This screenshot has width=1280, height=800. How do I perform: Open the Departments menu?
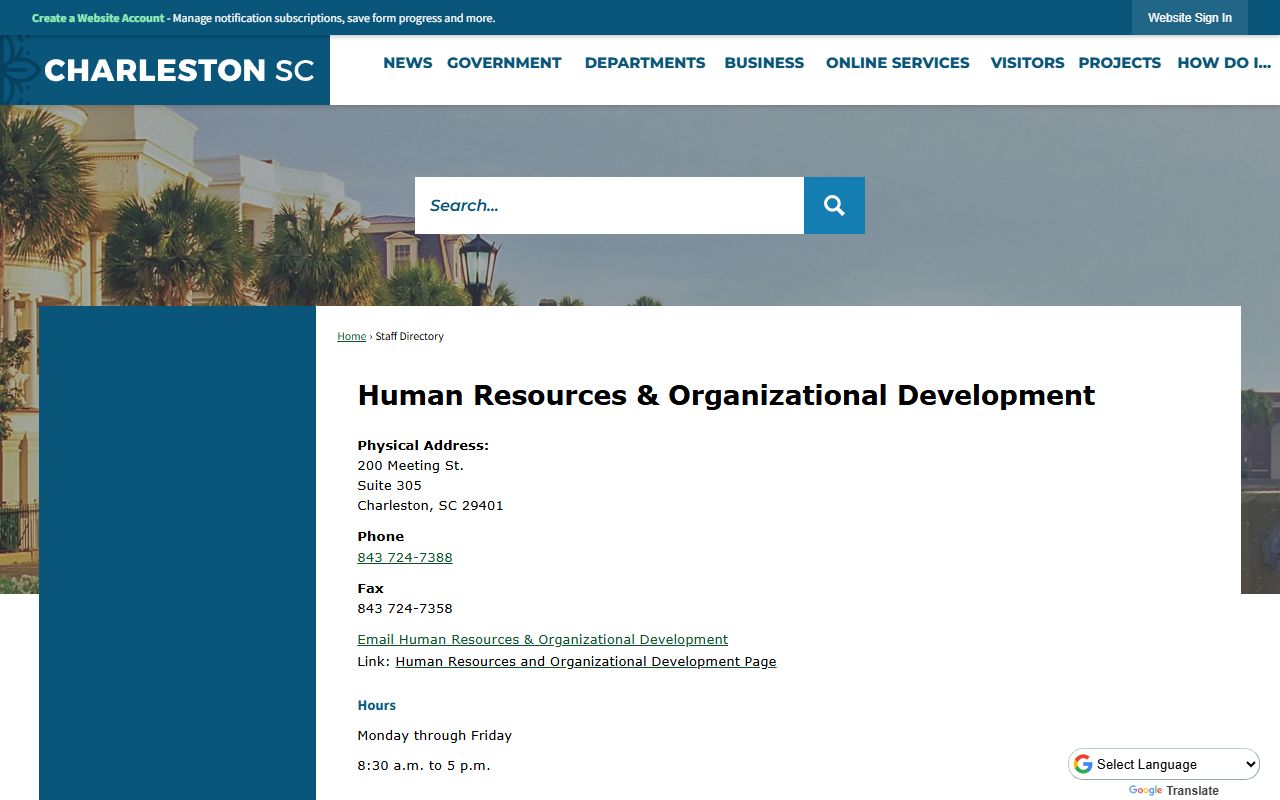pyautogui.click(x=644, y=62)
